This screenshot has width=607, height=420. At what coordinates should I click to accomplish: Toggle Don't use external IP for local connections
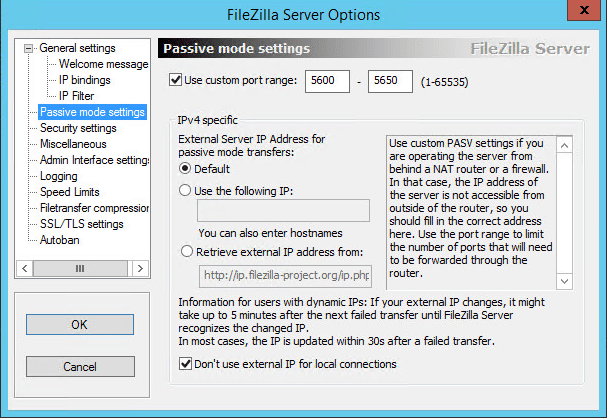[x=185, y=364]
